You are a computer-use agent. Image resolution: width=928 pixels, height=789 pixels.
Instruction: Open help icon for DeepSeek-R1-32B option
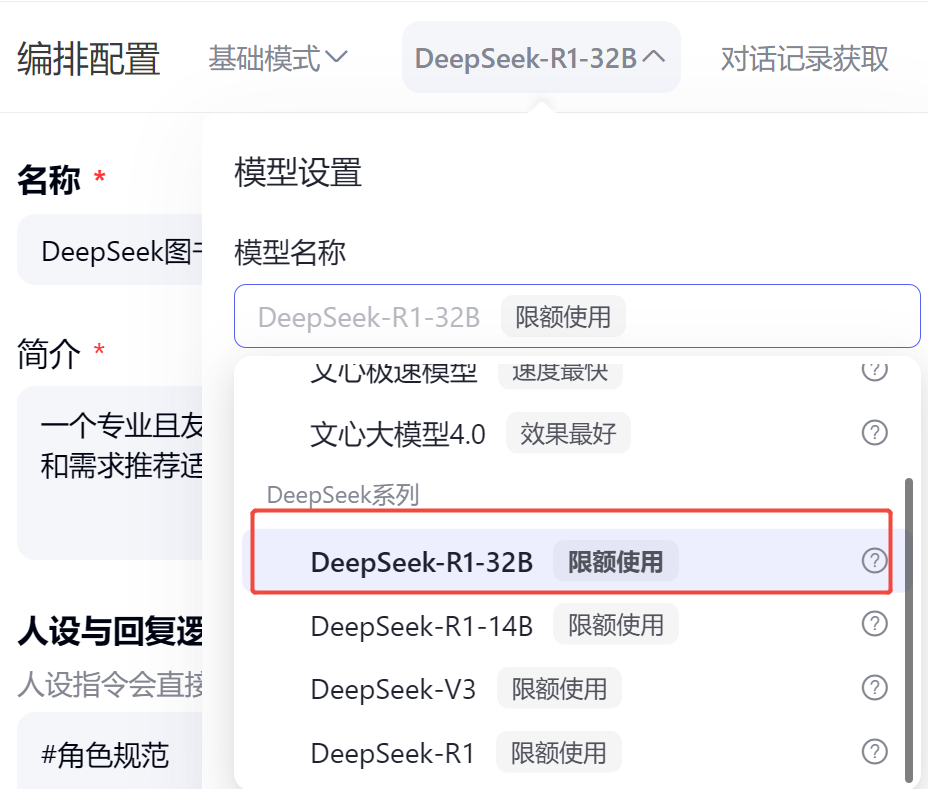pos(874,561)
